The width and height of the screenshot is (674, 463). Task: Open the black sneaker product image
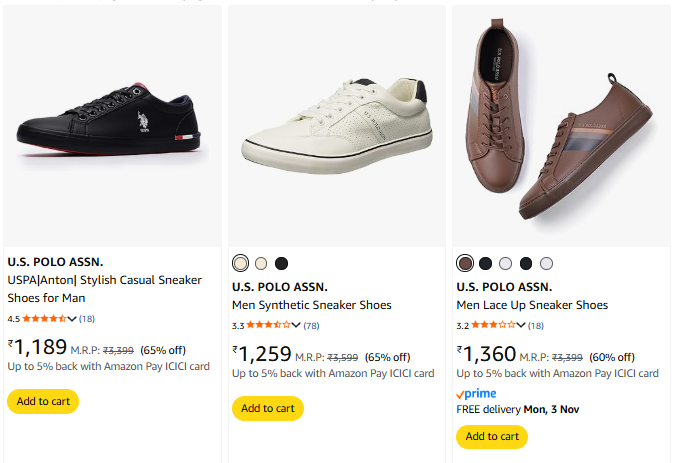tap(112, 127)
